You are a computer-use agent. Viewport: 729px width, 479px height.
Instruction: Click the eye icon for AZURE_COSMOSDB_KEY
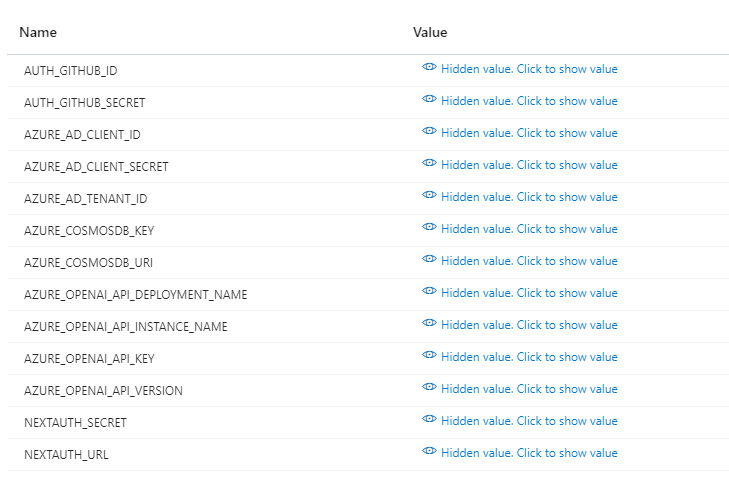coord(429,227)
